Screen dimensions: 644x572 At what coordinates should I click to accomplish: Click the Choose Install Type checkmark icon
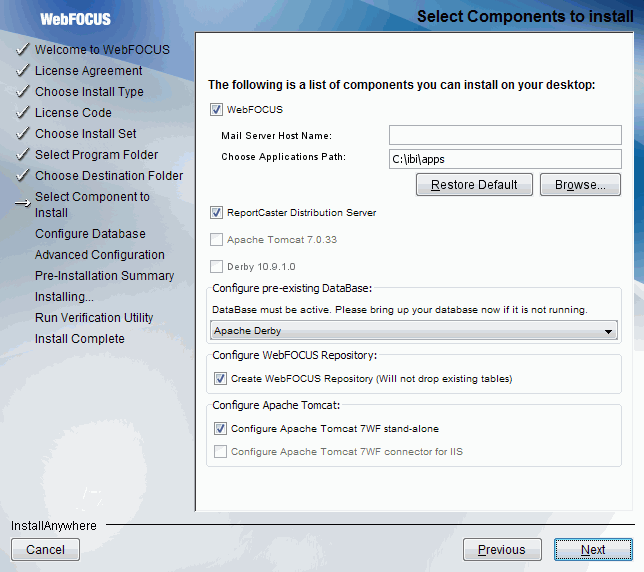pos(22,91)
